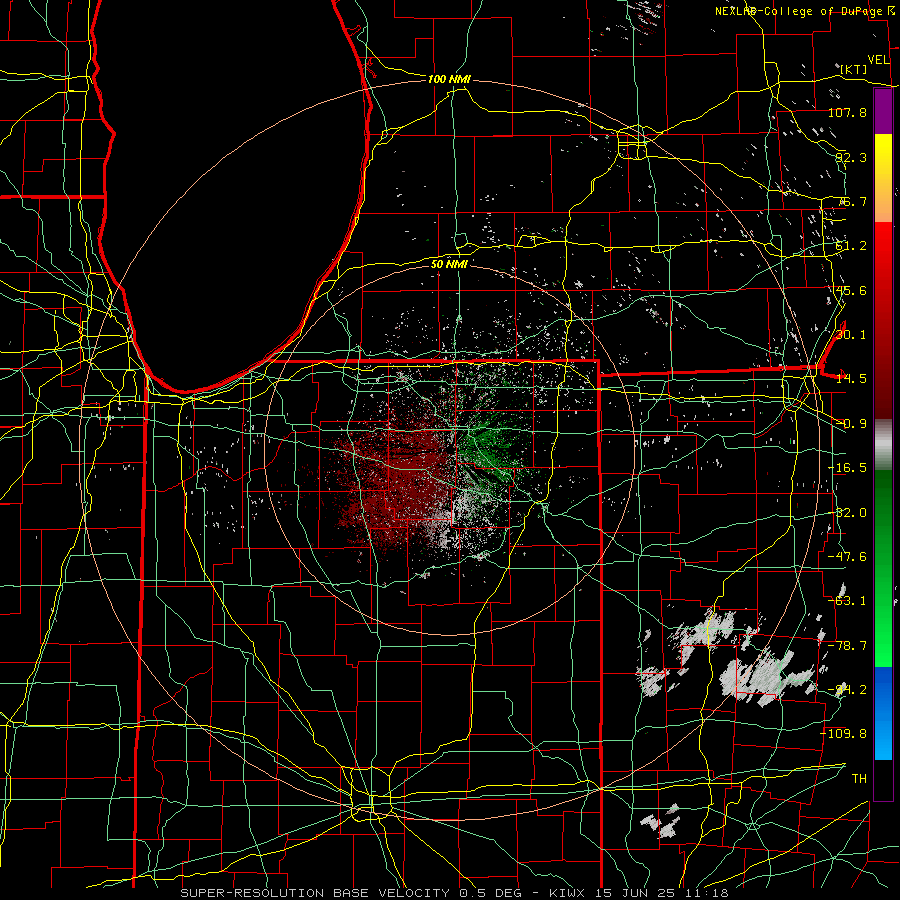The height and width of the screenshot is (900, 900).
Task: Click the VEL product label
Action: [878, 60]
